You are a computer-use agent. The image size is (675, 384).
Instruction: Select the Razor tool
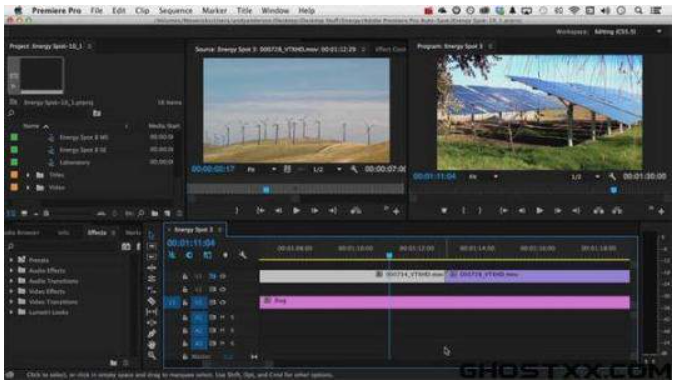[152, 301]
